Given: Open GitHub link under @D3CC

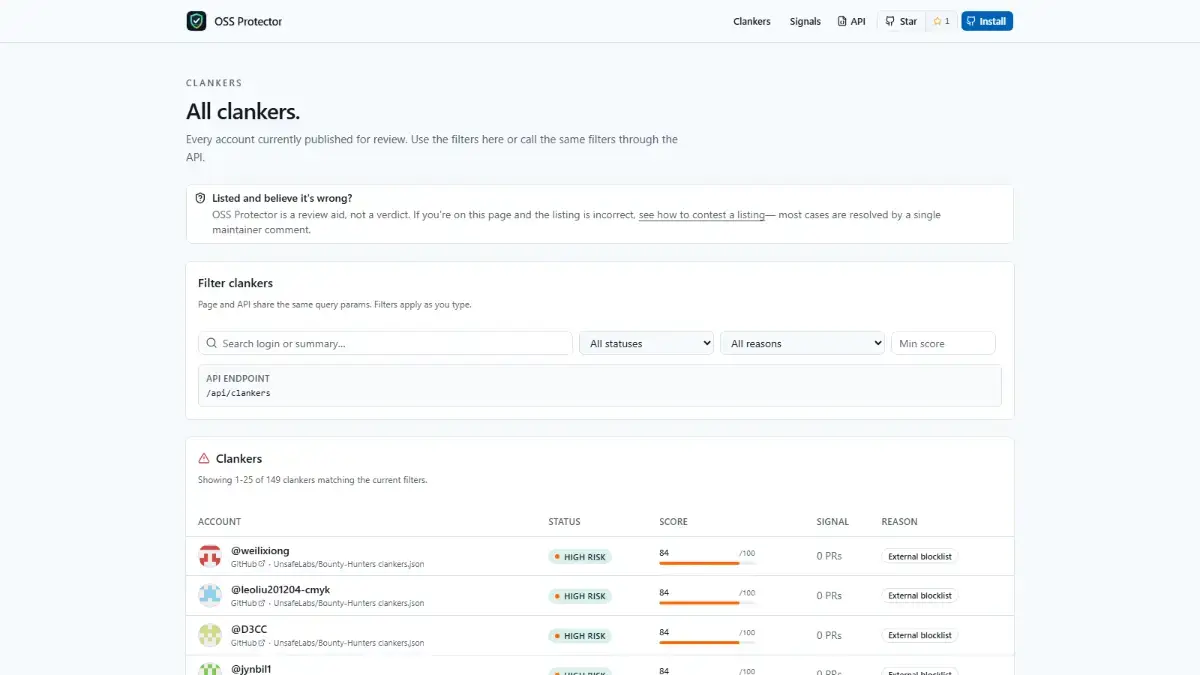Looking at the screenshot, I should click(248, 643).
